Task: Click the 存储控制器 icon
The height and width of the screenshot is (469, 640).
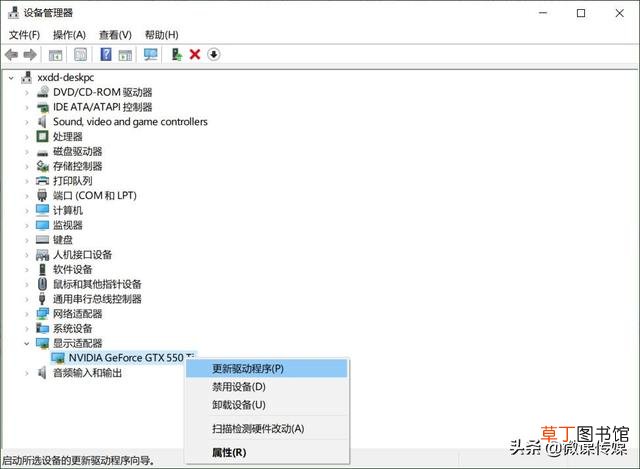Action: pyautogui.click(x=42, y=166)
